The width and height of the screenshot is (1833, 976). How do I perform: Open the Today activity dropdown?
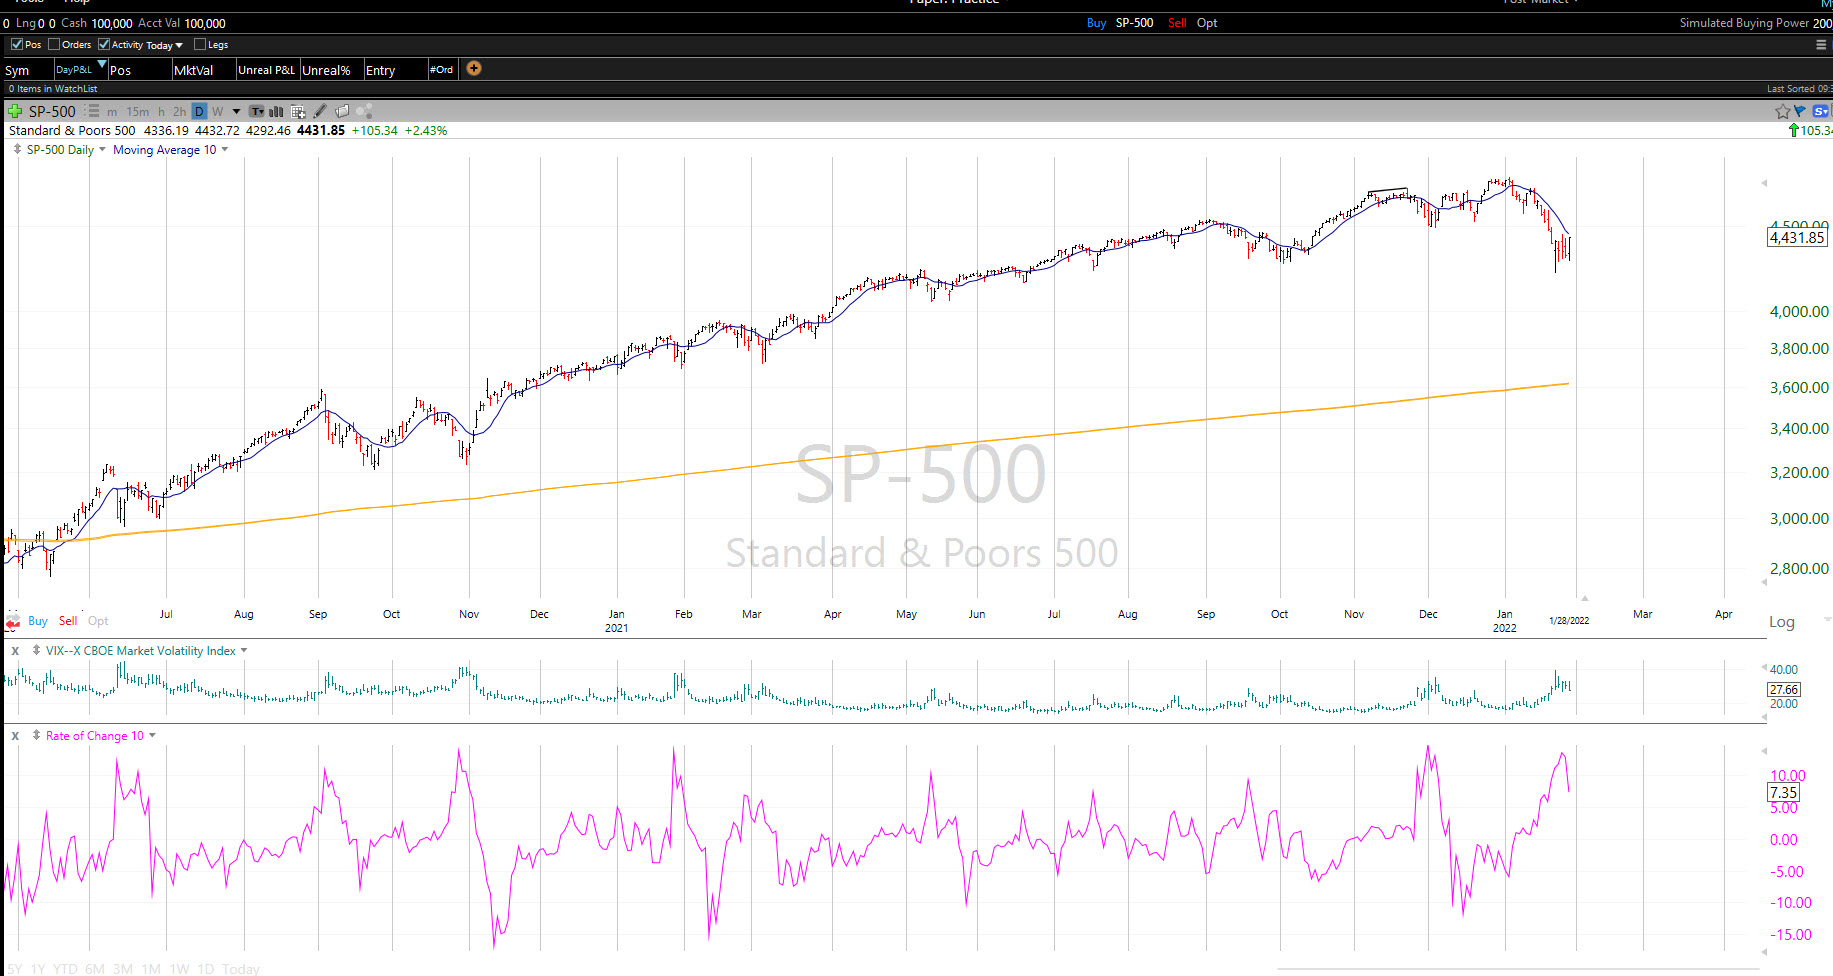pos(165,45)
